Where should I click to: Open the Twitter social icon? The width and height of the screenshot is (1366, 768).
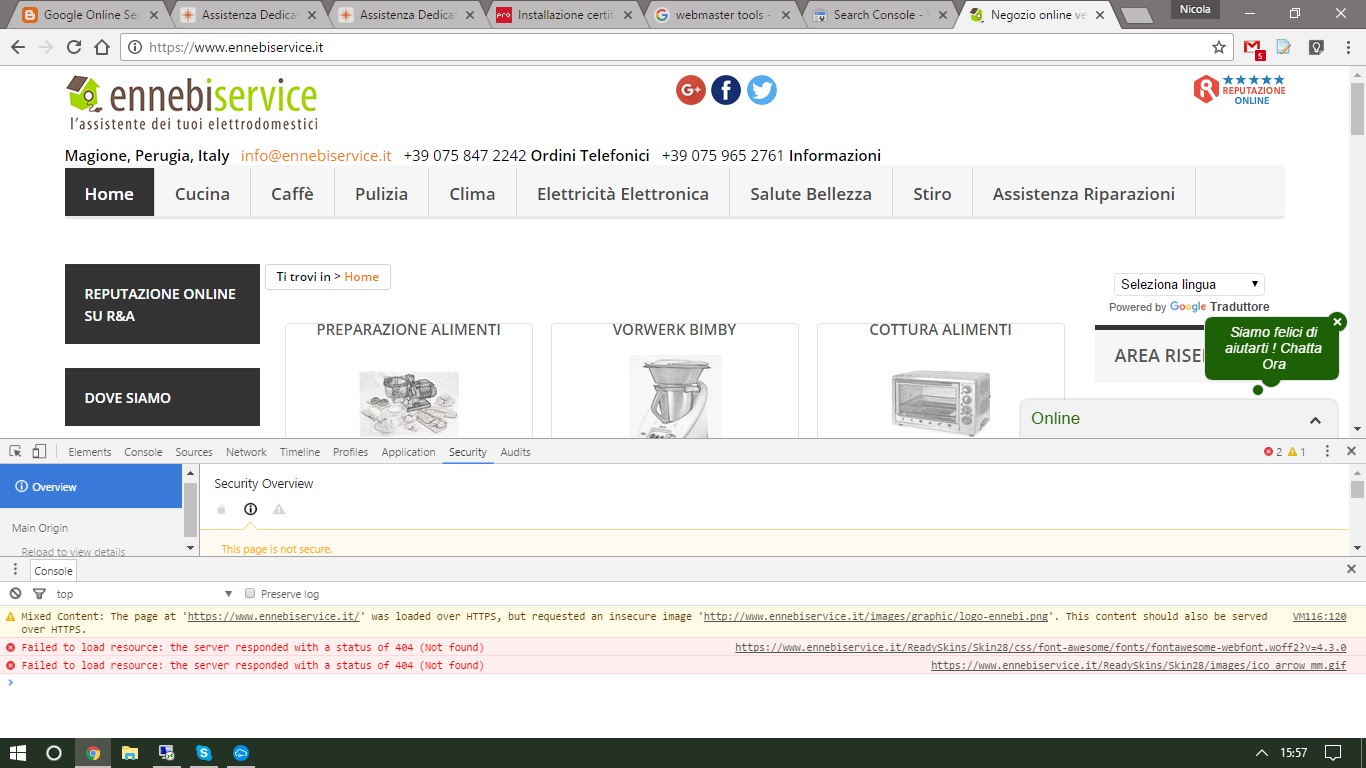(x=762, y=90)
